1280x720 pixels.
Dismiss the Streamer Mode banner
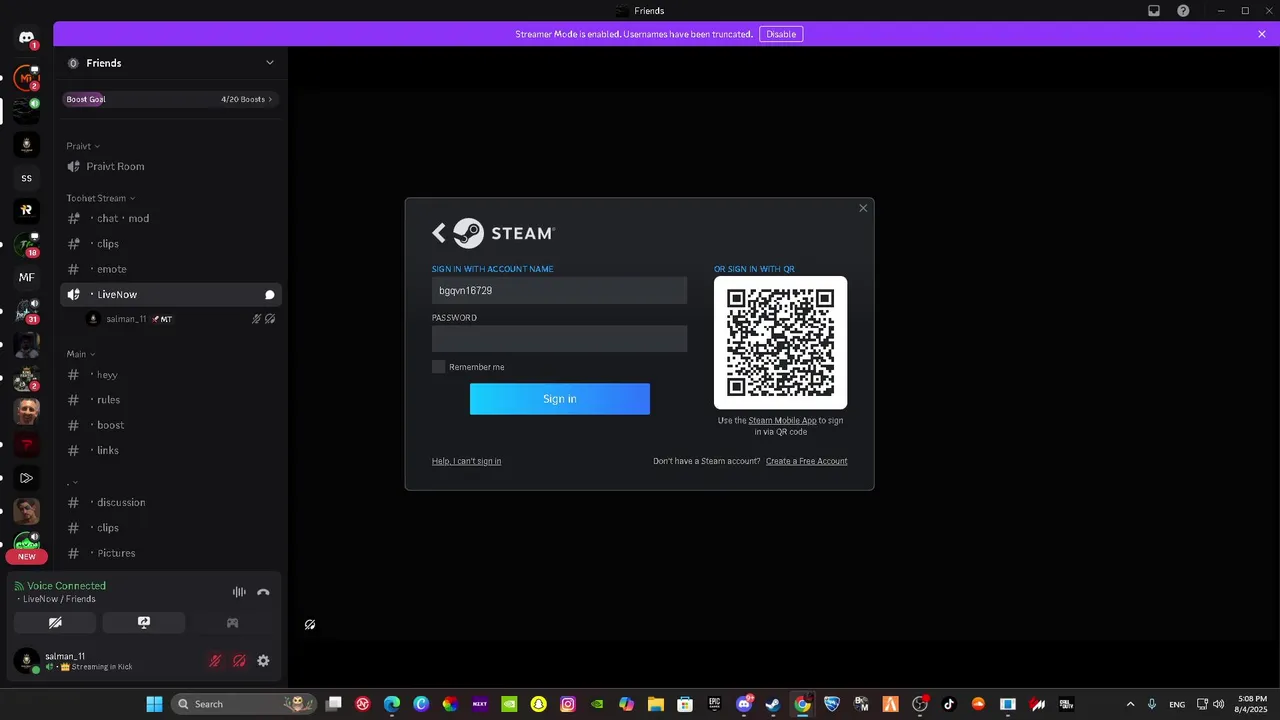1262,34
